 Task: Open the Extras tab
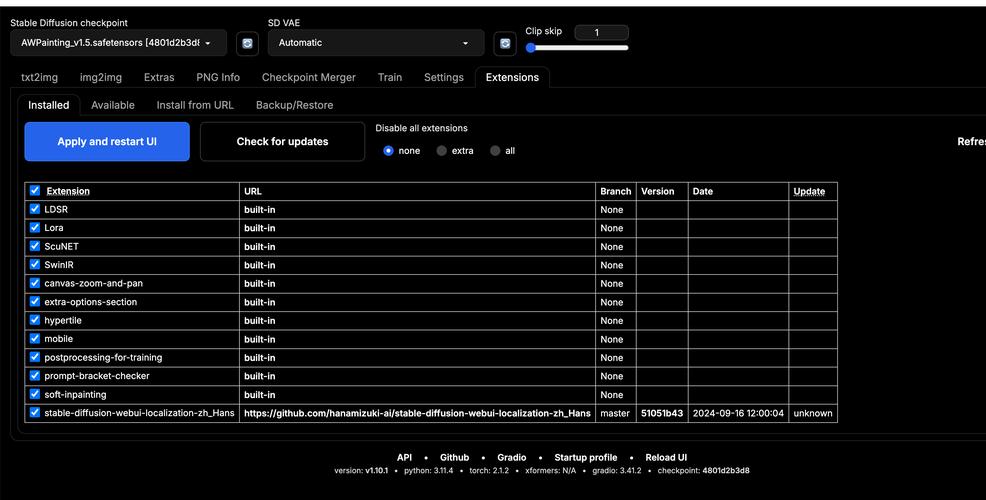[159, 77]
